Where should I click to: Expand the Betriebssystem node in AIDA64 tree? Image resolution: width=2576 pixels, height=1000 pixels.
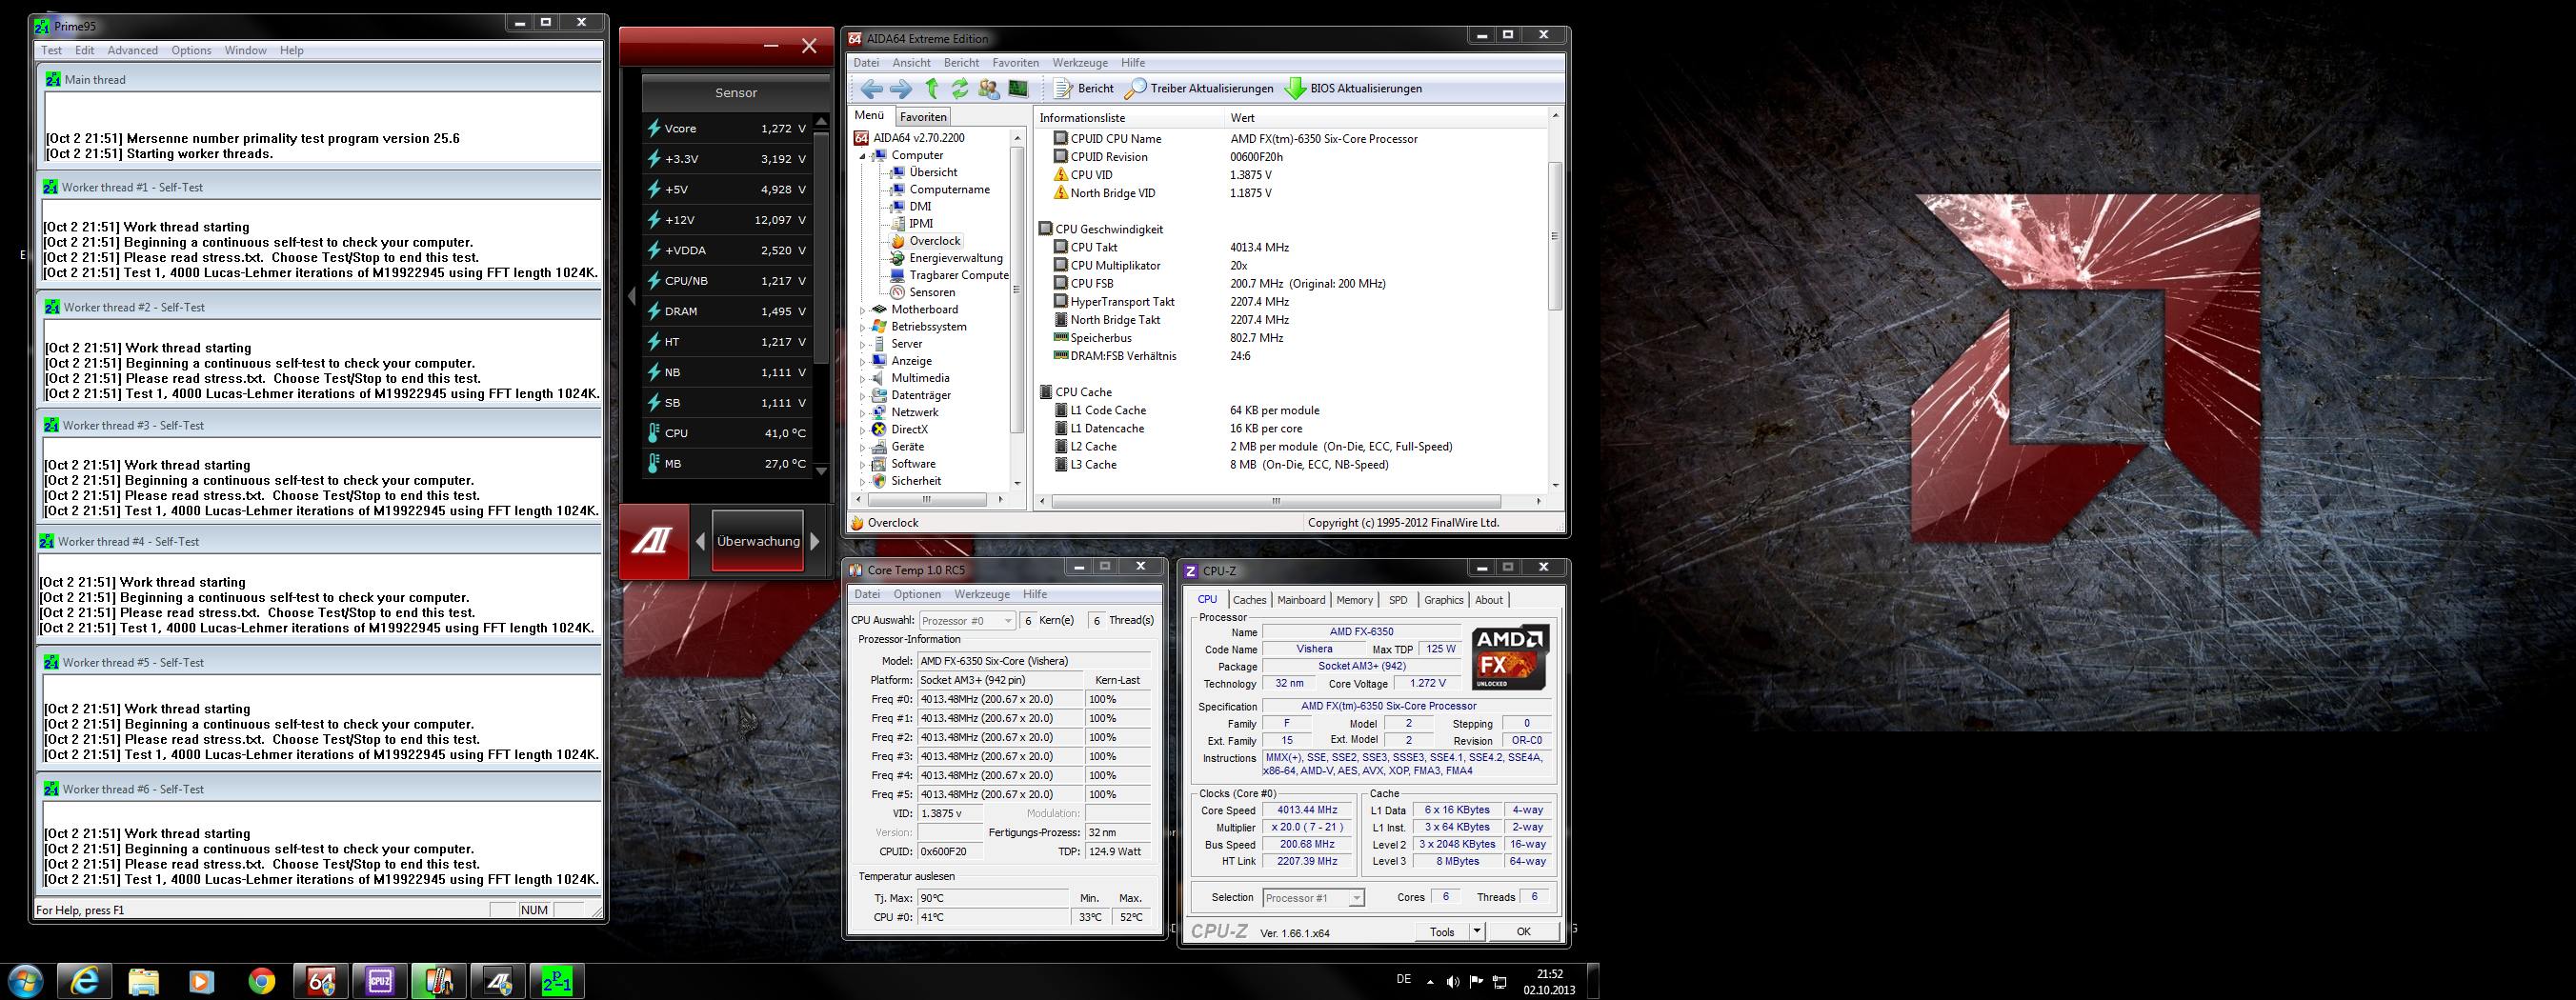point(863,327)
